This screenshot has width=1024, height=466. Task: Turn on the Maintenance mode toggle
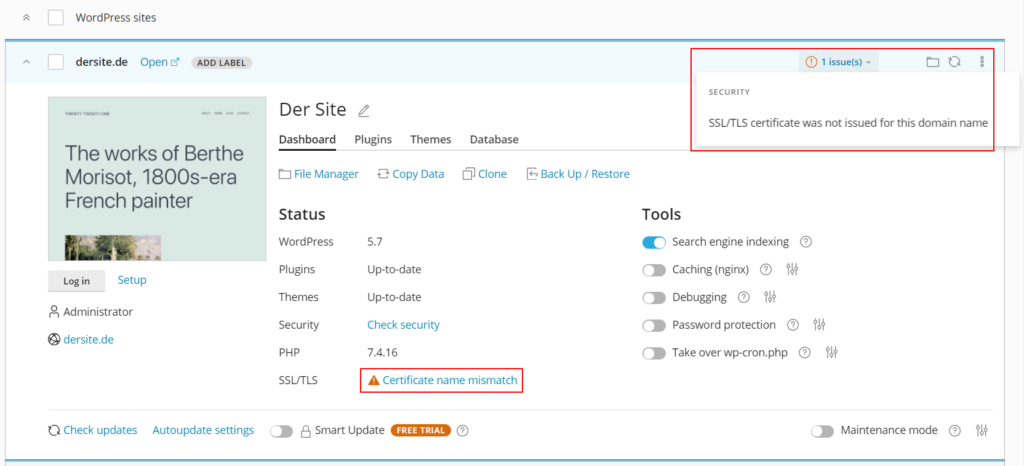coord(823,431)
